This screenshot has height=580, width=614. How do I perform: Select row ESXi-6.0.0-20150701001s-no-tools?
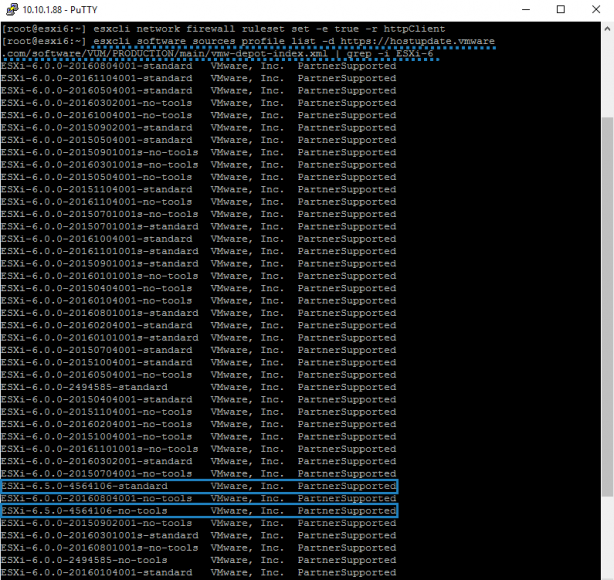click(x=199, y=214)
